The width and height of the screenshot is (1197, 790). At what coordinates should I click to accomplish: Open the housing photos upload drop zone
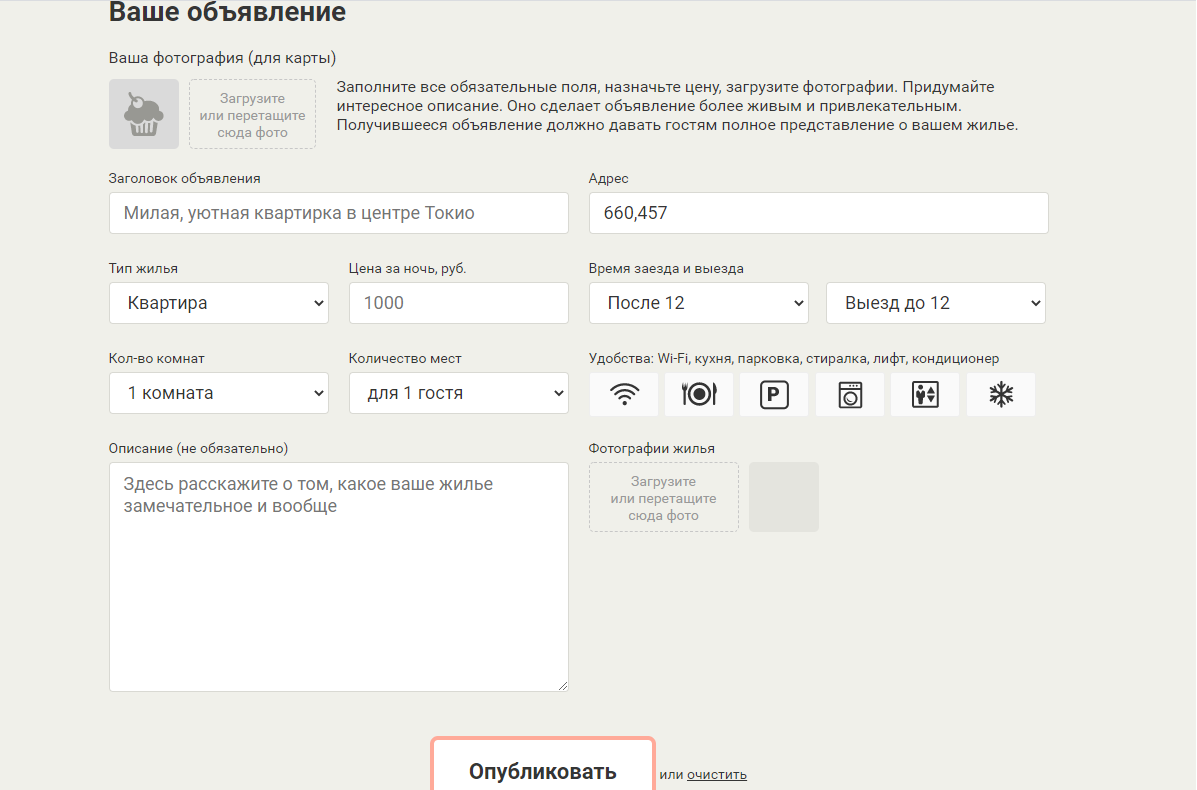[x=663, y=498]
